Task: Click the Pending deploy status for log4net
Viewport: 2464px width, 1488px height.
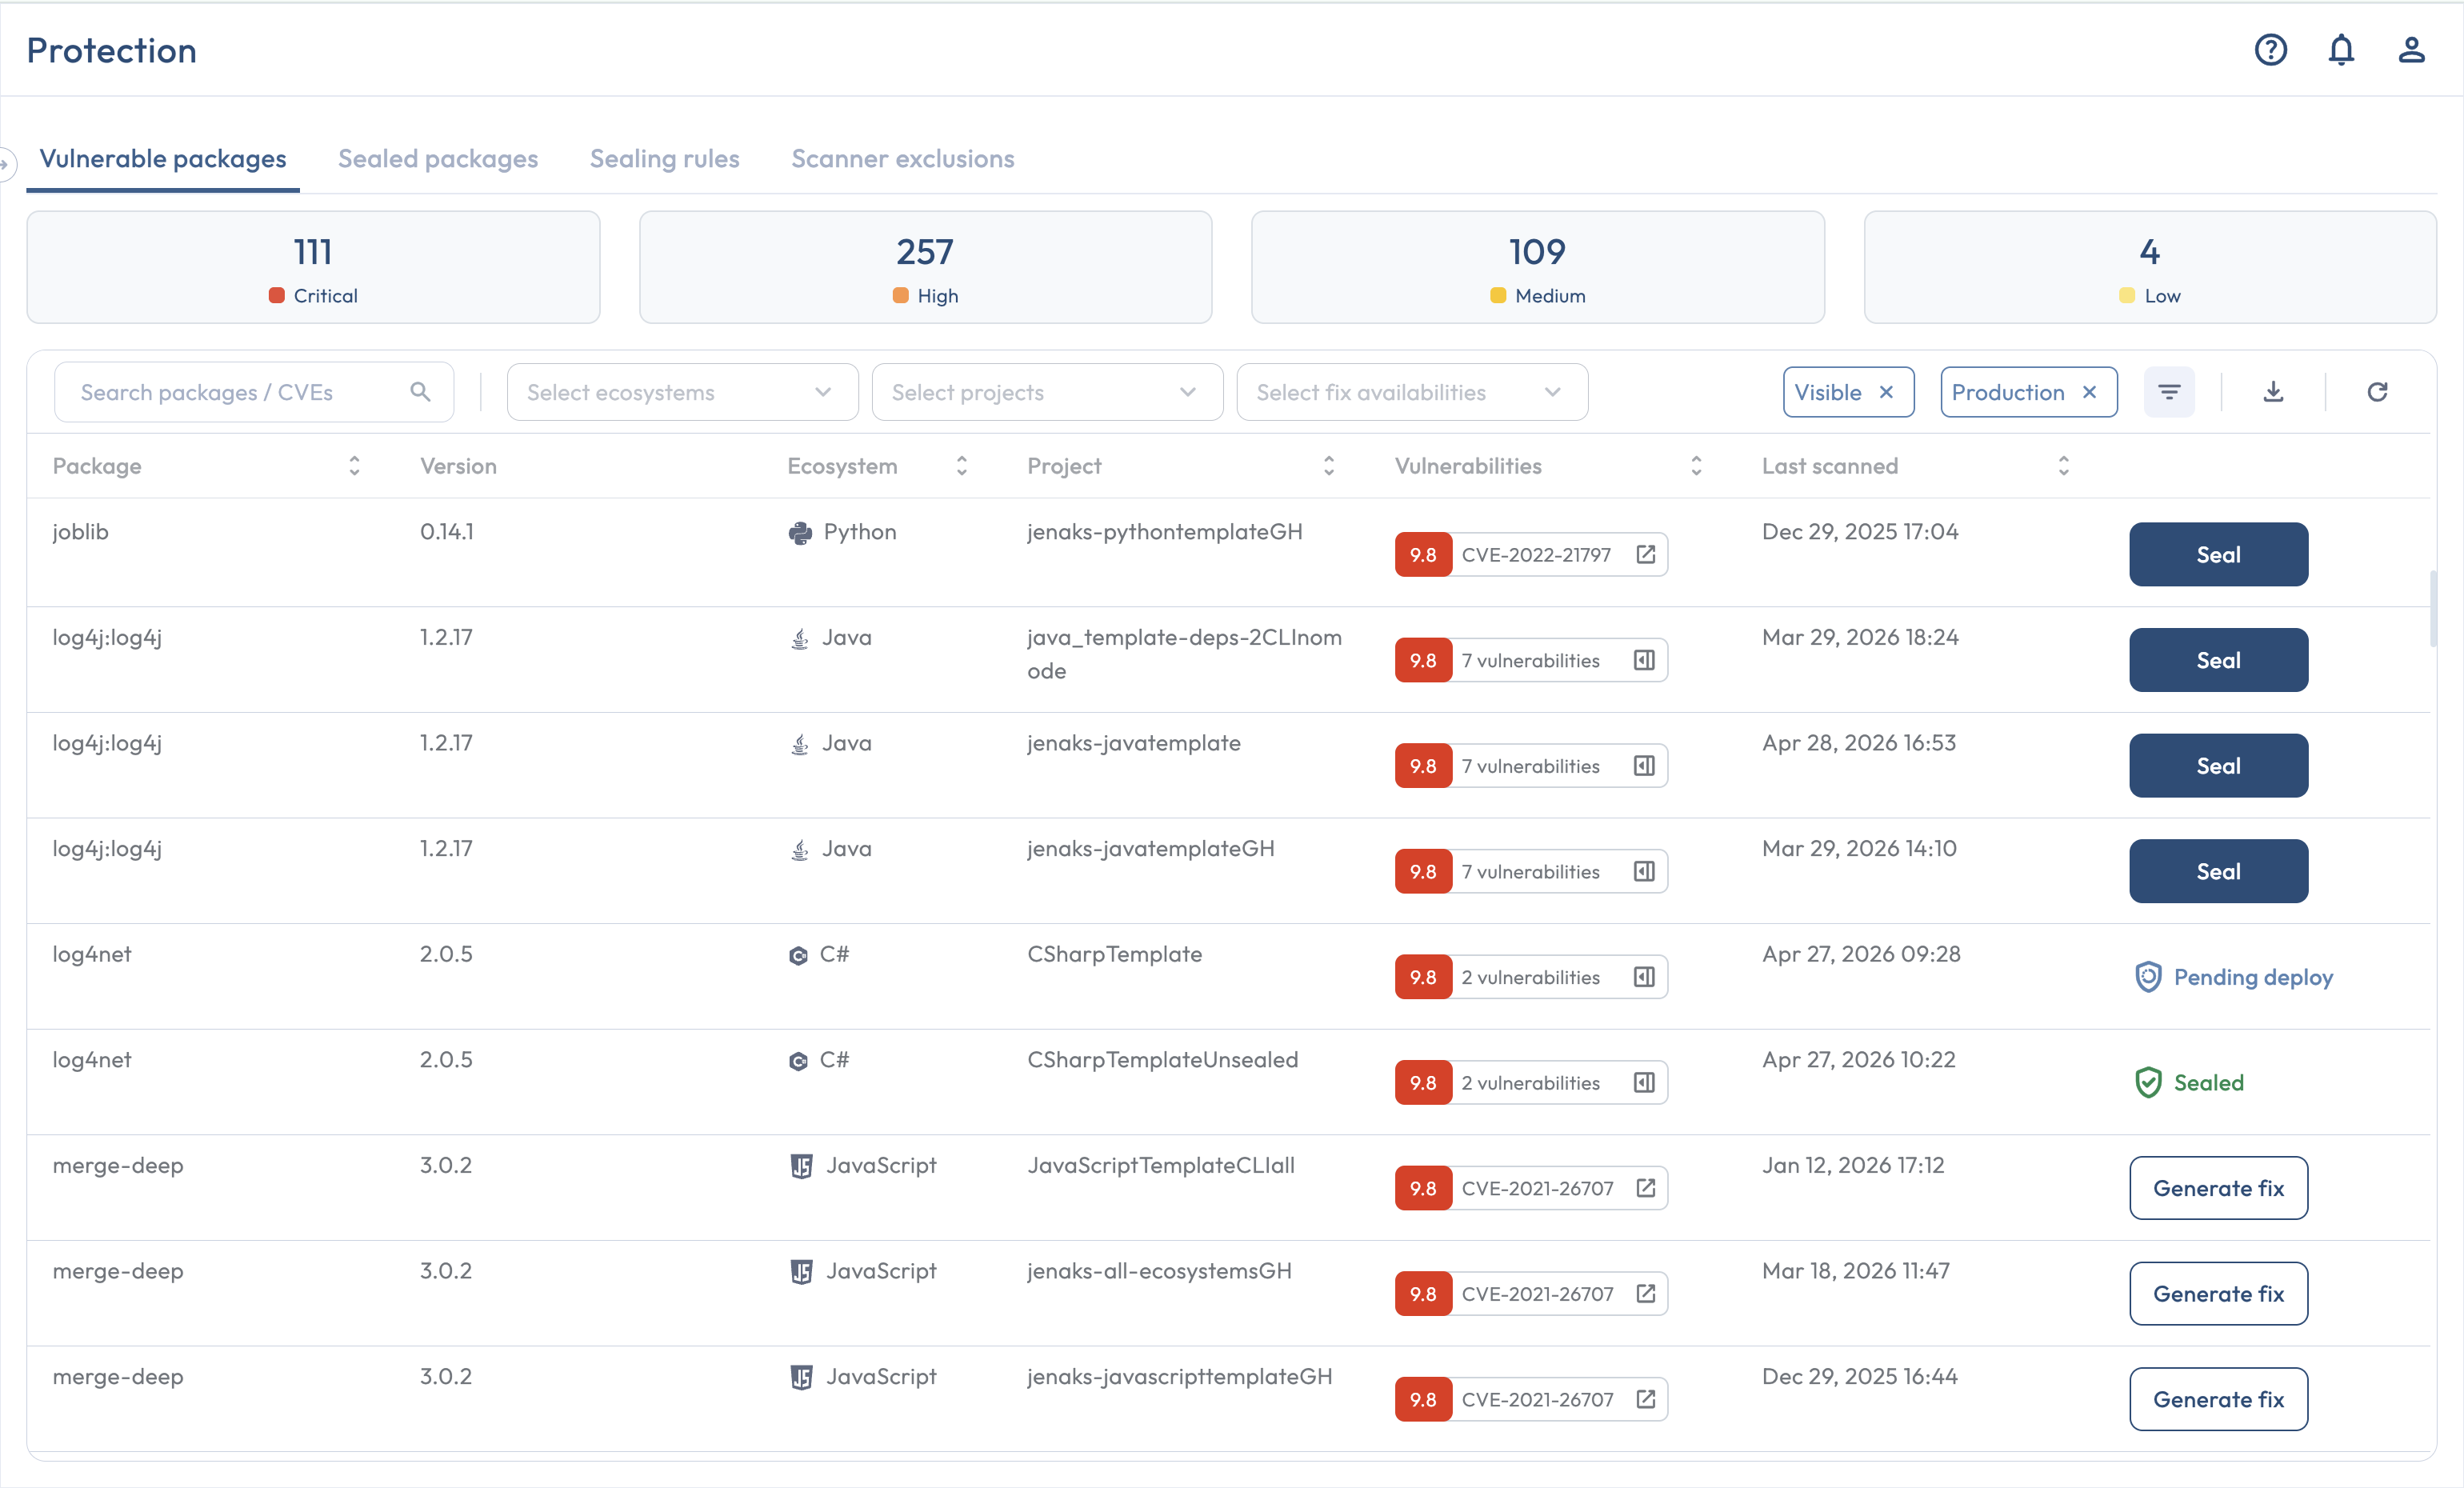Action: pyautogui.click(x=2233, y=977)
